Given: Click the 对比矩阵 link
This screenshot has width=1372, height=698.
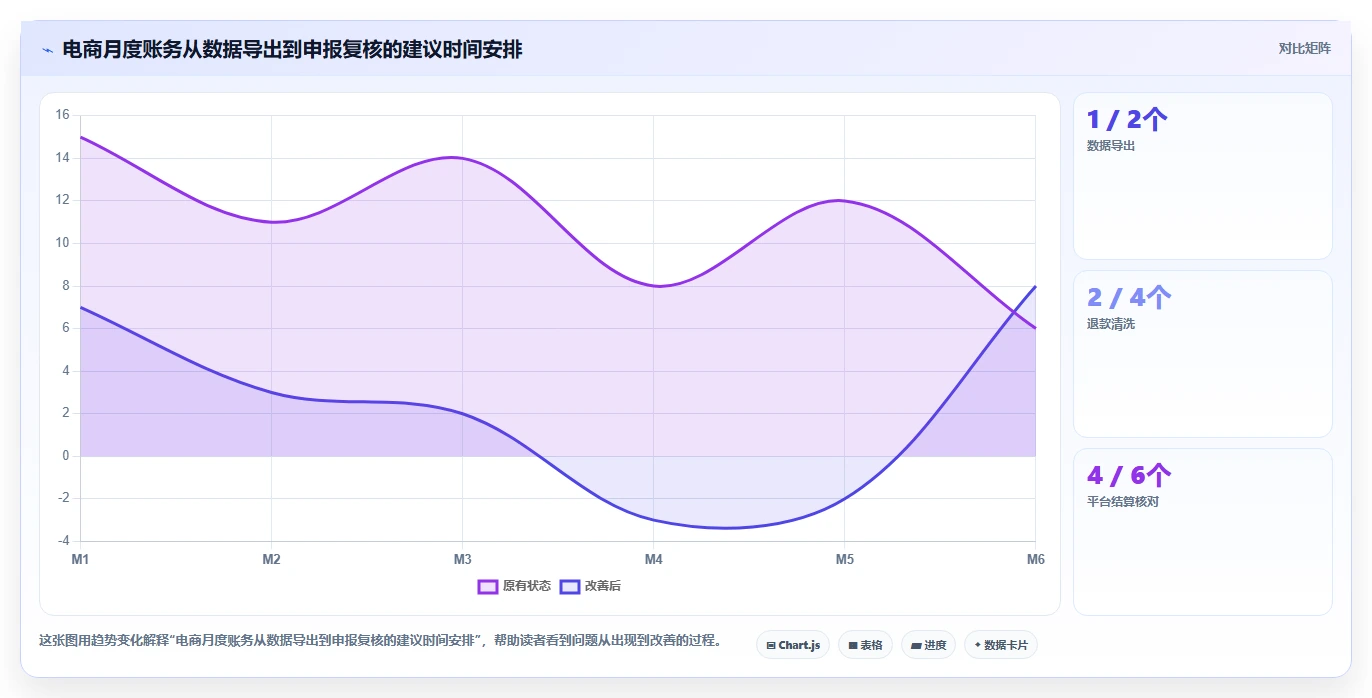Looking at the screenshot, I should (x=1305, y=48).
